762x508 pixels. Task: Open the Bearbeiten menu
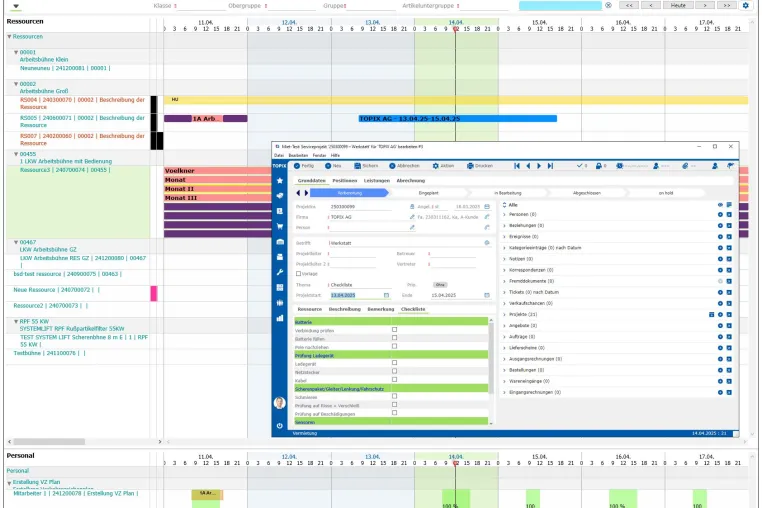coord(298,156)
